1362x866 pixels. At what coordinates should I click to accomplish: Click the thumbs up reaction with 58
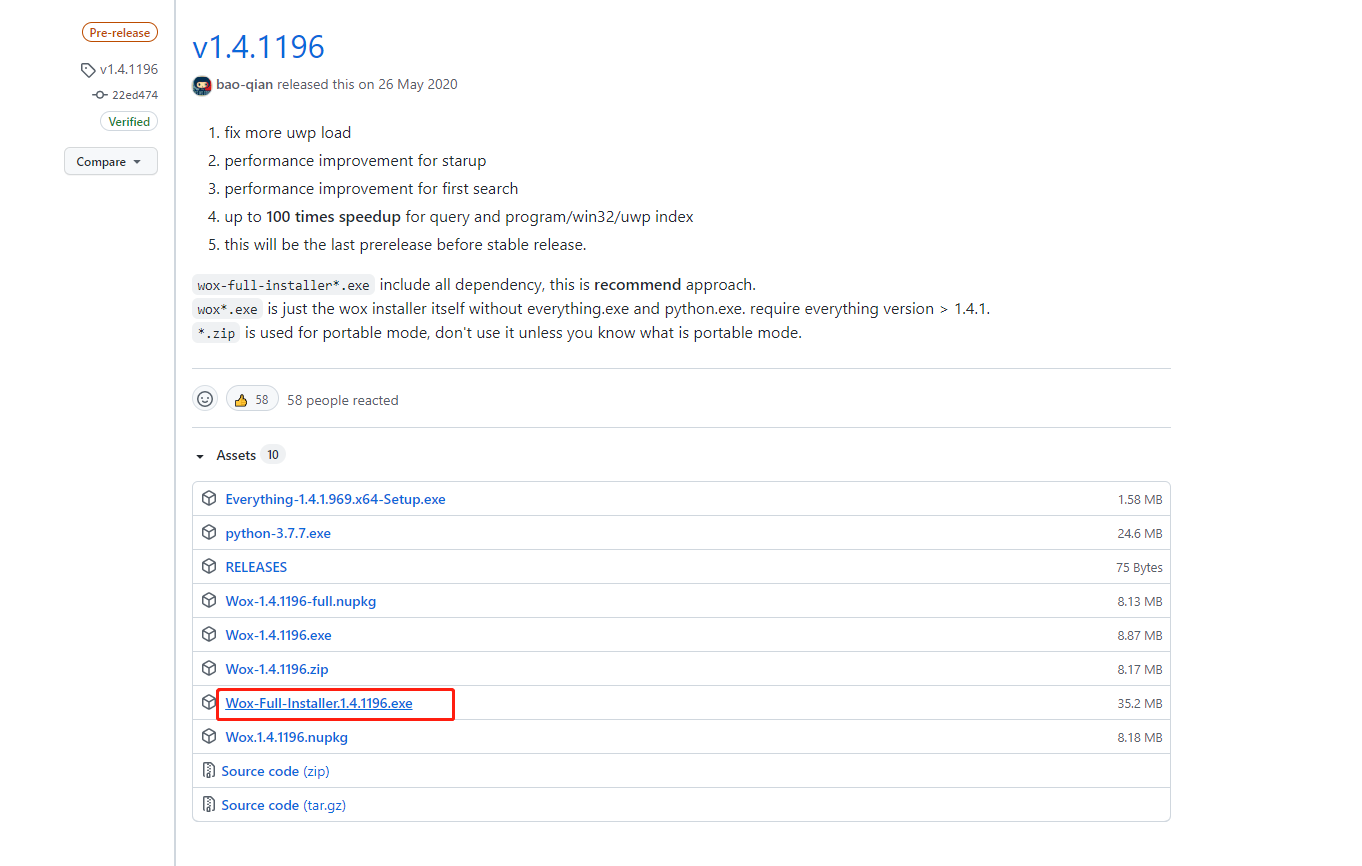tap(252, 399)
